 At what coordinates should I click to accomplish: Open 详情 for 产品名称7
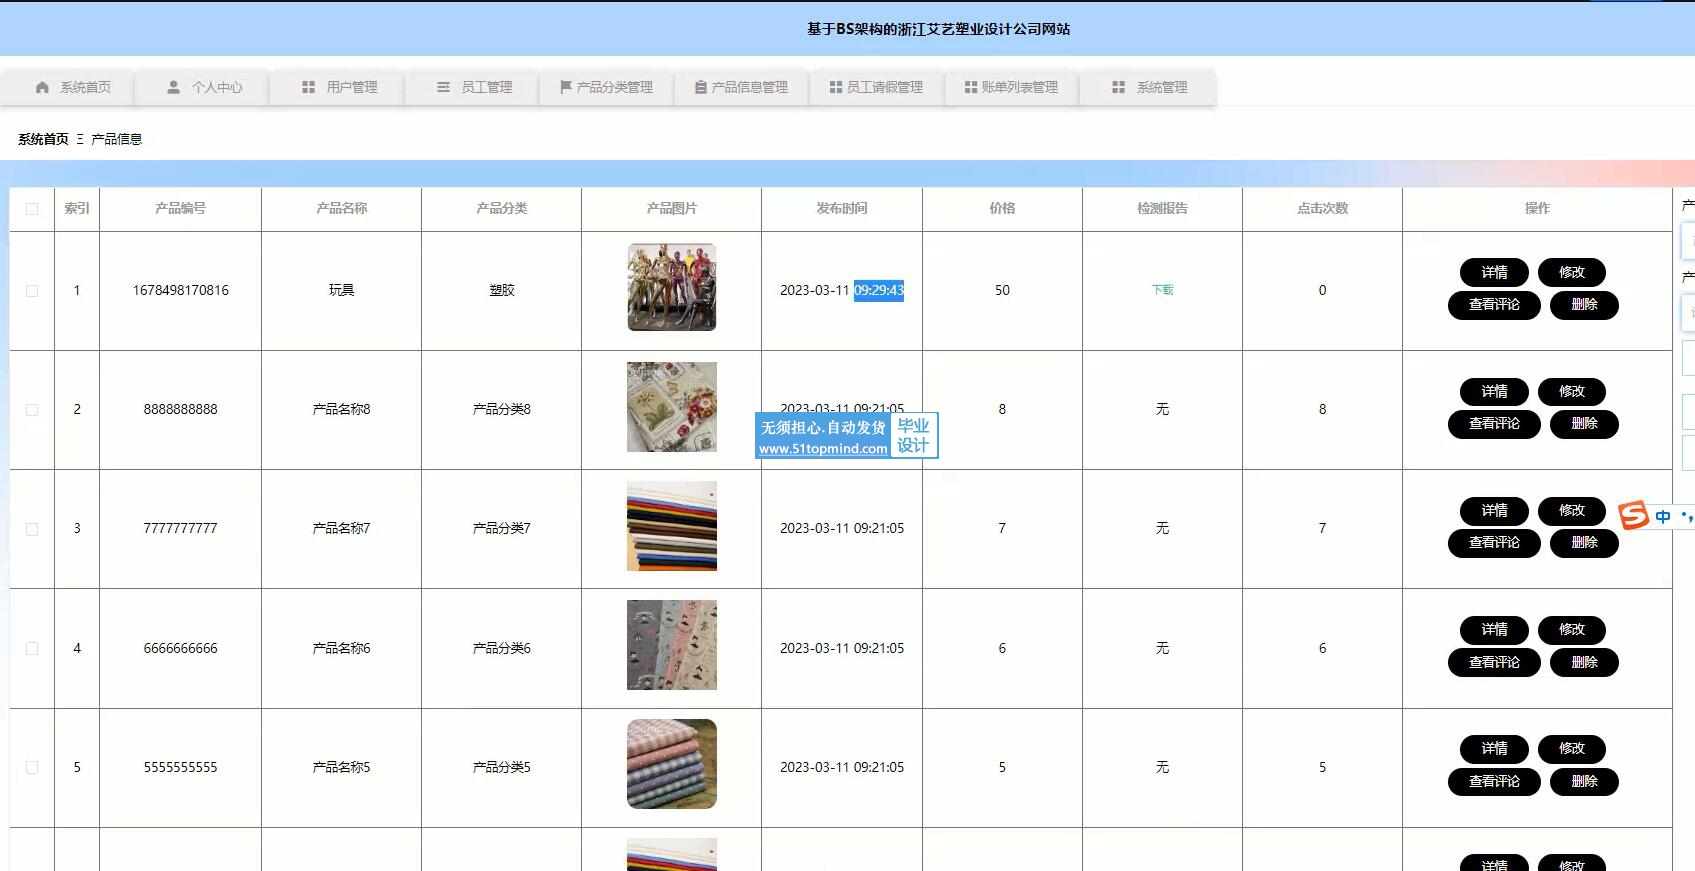click(1494, 510)
